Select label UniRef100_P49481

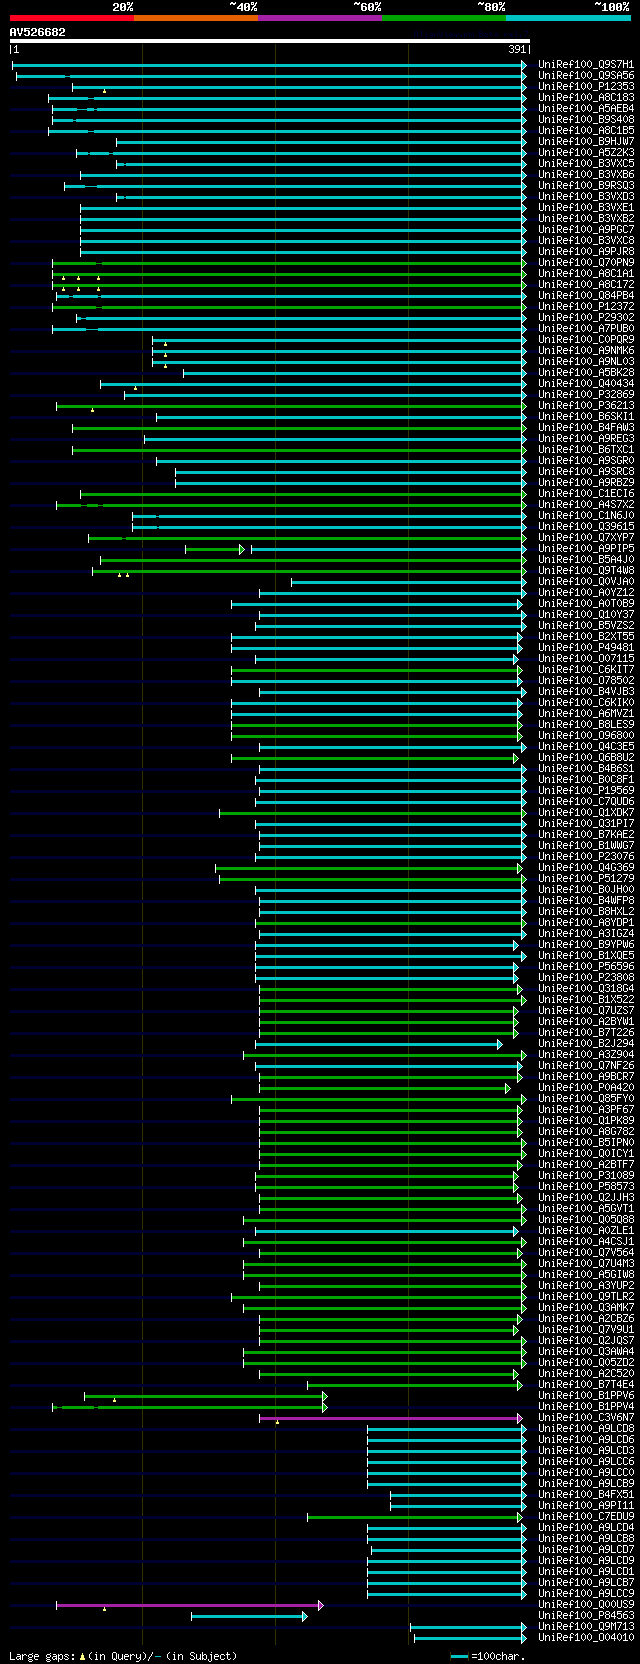(586, 647)
